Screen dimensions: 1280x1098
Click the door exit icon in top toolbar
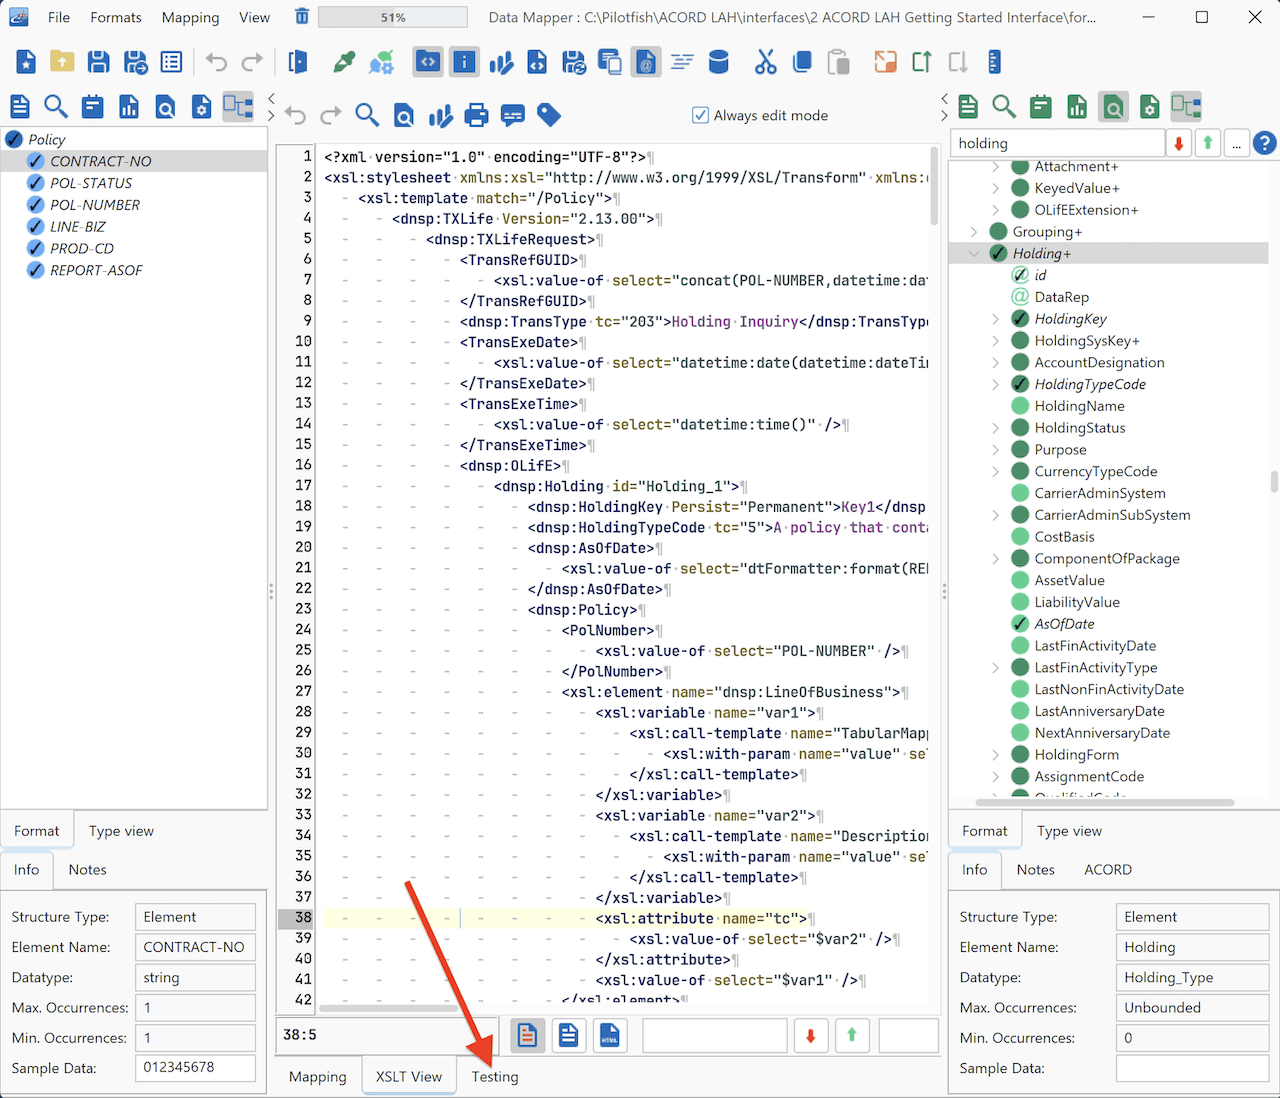tap(297, 62)
